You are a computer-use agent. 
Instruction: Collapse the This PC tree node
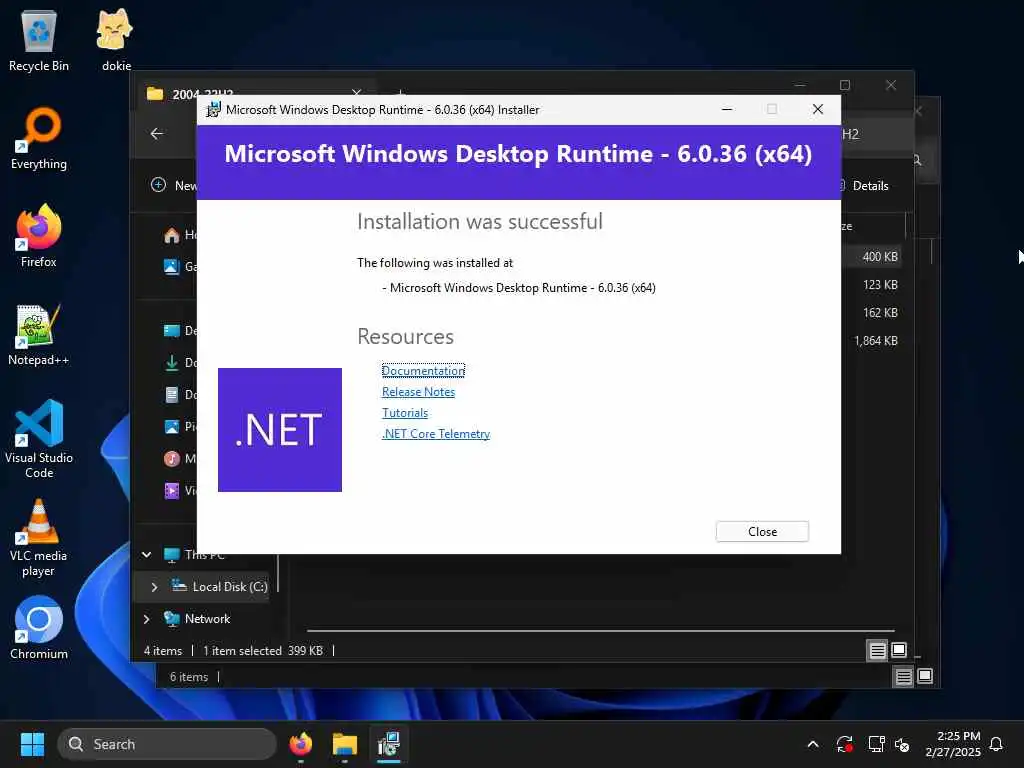pos(146,554)
